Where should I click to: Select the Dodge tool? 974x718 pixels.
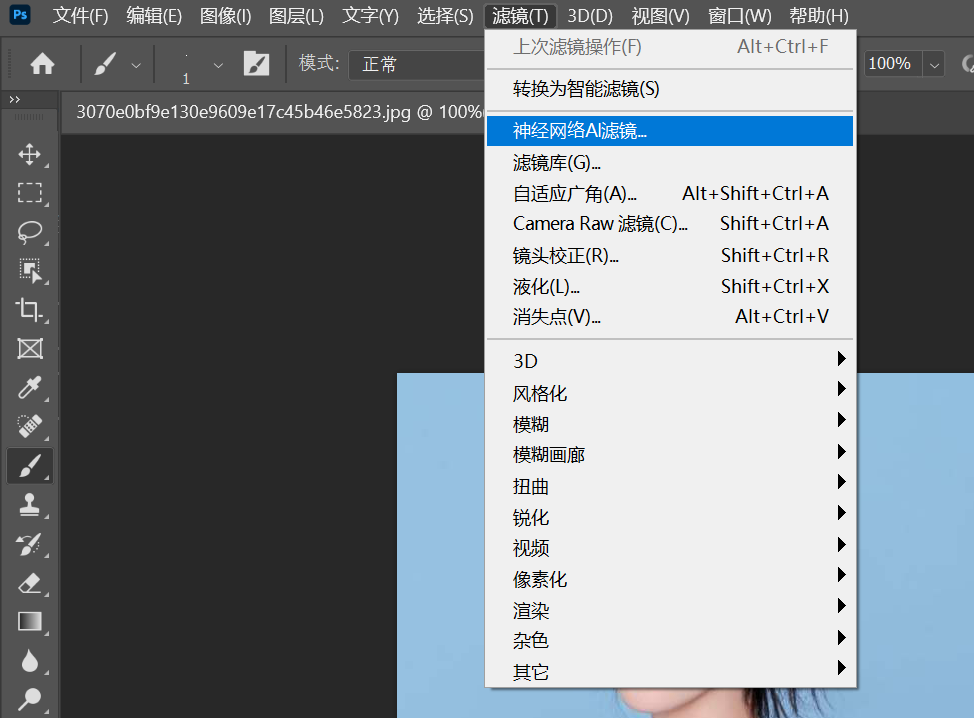[29, 699]
